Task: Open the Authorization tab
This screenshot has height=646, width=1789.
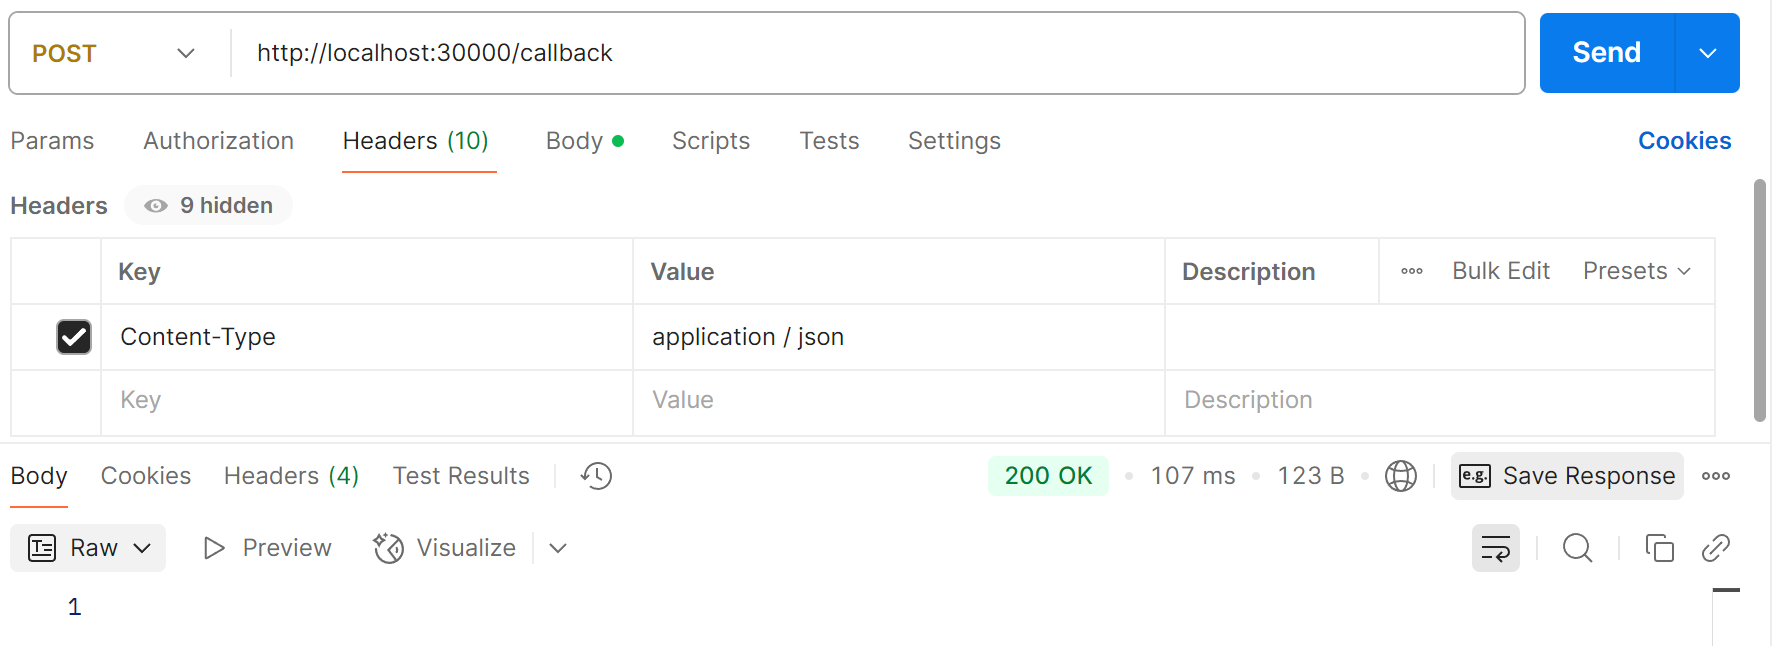Action: click(x=218, y=141)
